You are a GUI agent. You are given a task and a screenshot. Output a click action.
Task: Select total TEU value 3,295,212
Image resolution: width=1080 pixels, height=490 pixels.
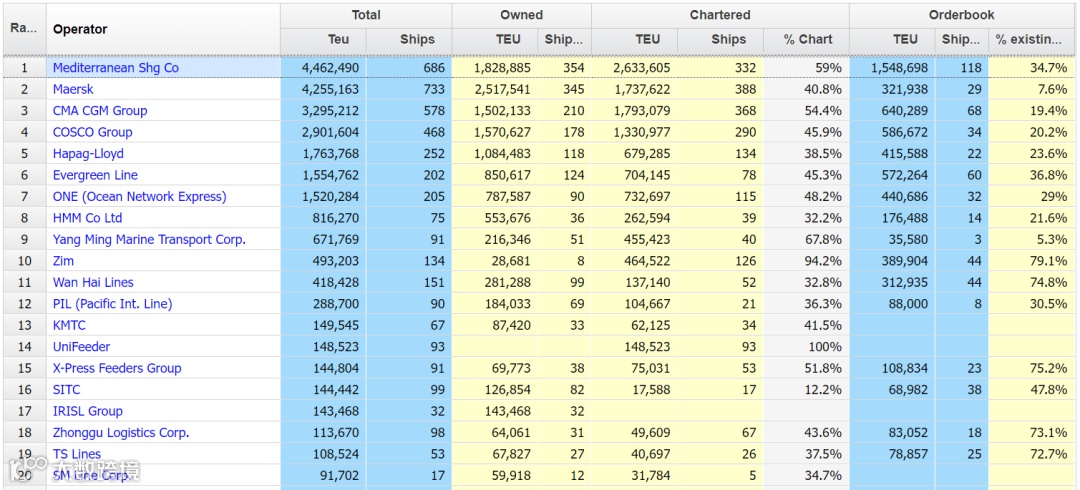329,110
